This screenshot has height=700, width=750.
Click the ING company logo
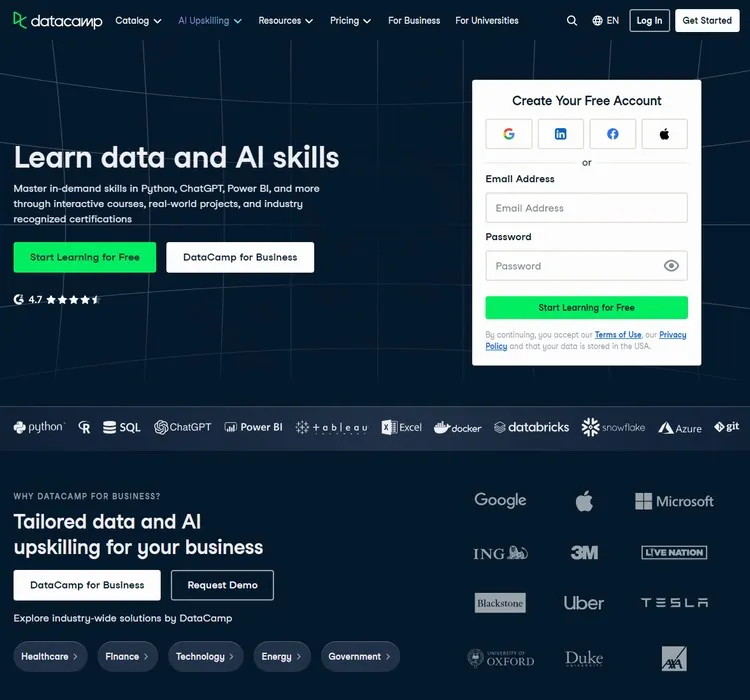500,553
